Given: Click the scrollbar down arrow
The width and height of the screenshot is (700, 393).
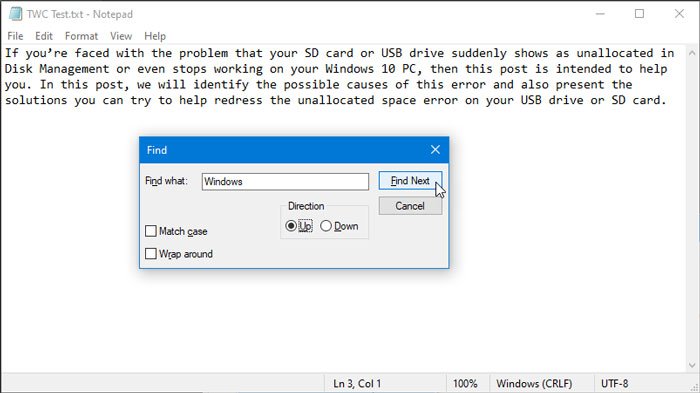Looking at the screenshot, I should [x=692, y=365].
